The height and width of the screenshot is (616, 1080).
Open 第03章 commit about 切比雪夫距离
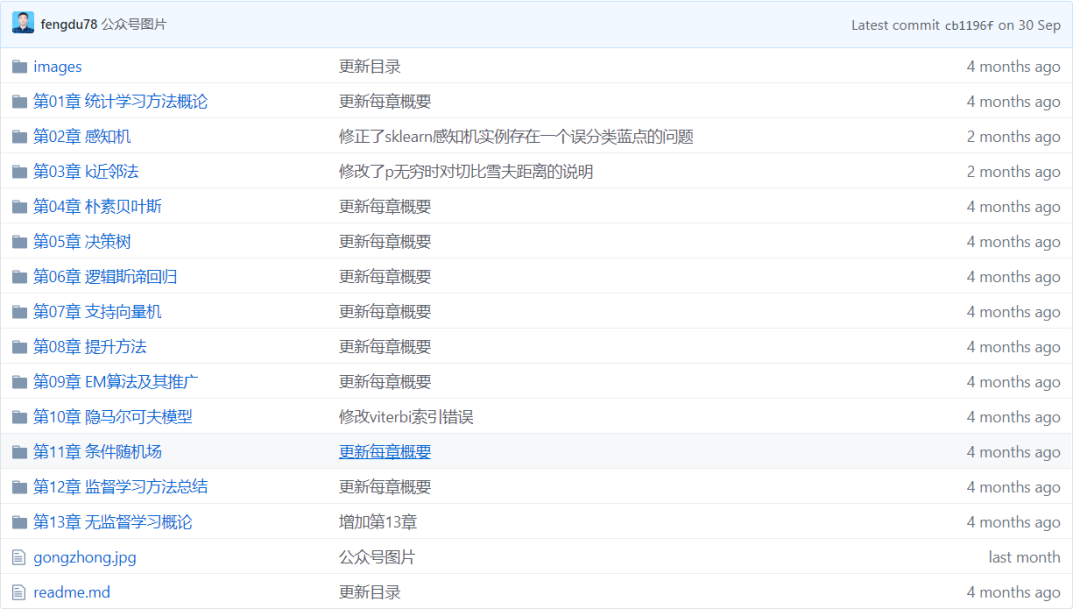(466, 172)
